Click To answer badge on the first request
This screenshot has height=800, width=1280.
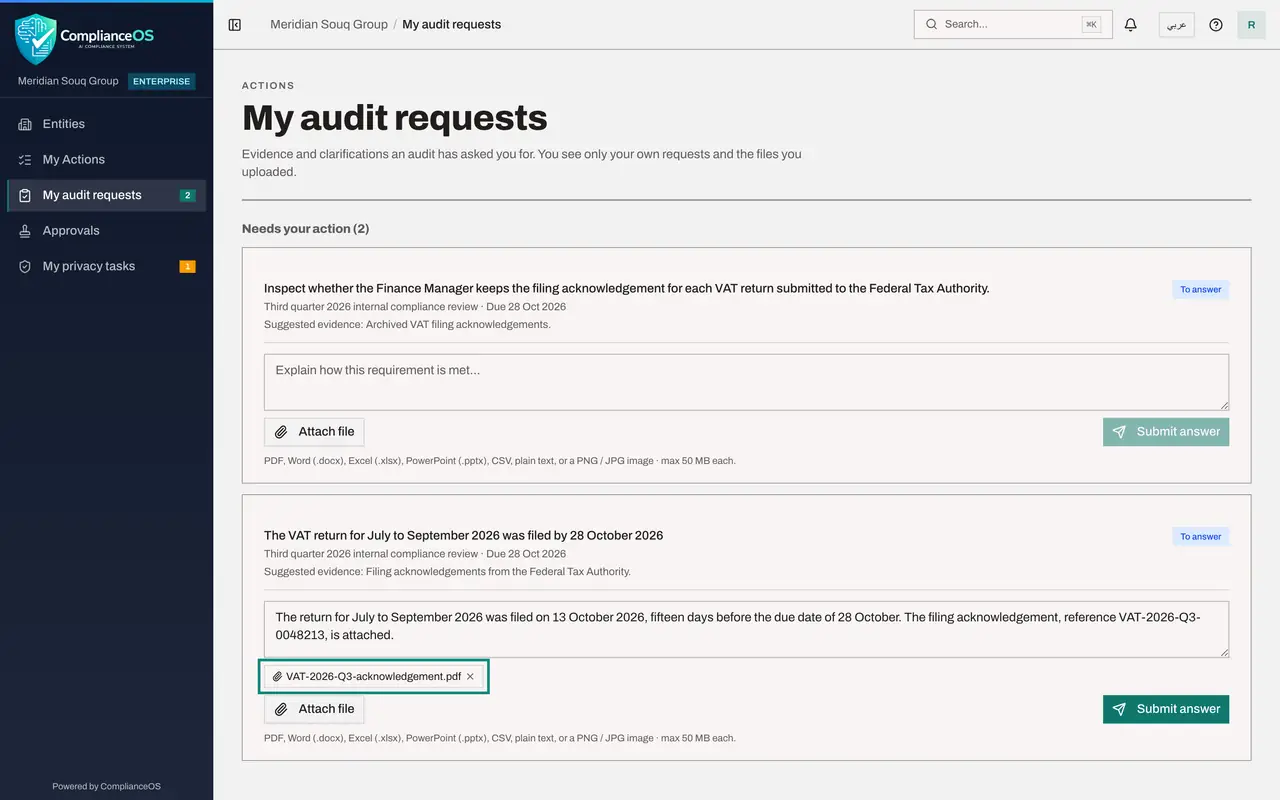[x=1200, y=290]
